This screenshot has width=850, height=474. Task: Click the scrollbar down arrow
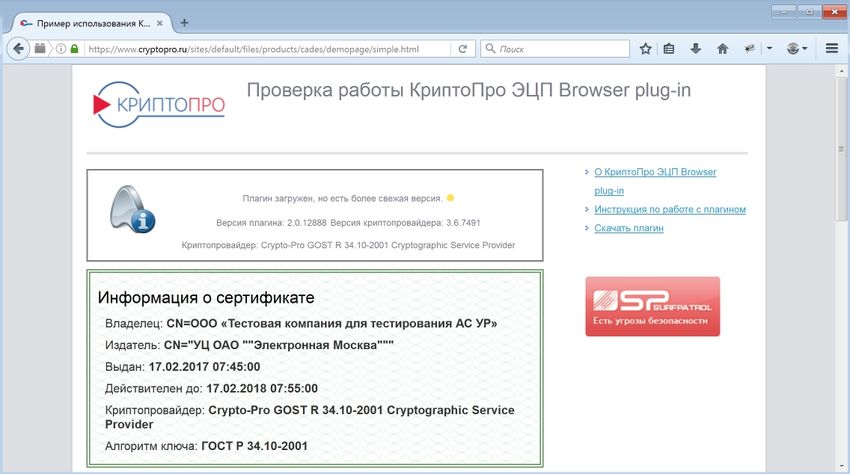pos(841,466)
